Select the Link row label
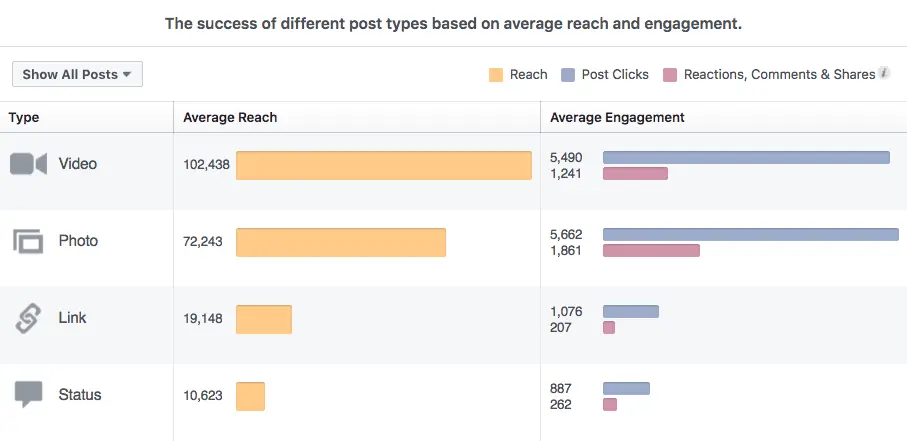The height and width of the screenshot is (441, 907). [x=72, y=318]
